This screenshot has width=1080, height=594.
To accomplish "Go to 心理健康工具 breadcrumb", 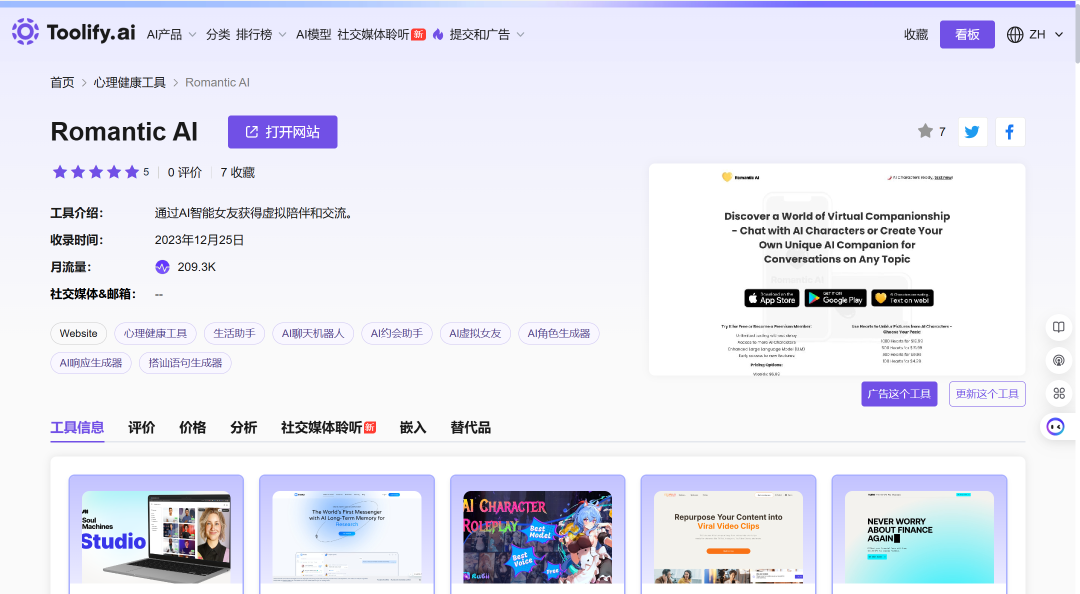I will [x=129, y=83].
